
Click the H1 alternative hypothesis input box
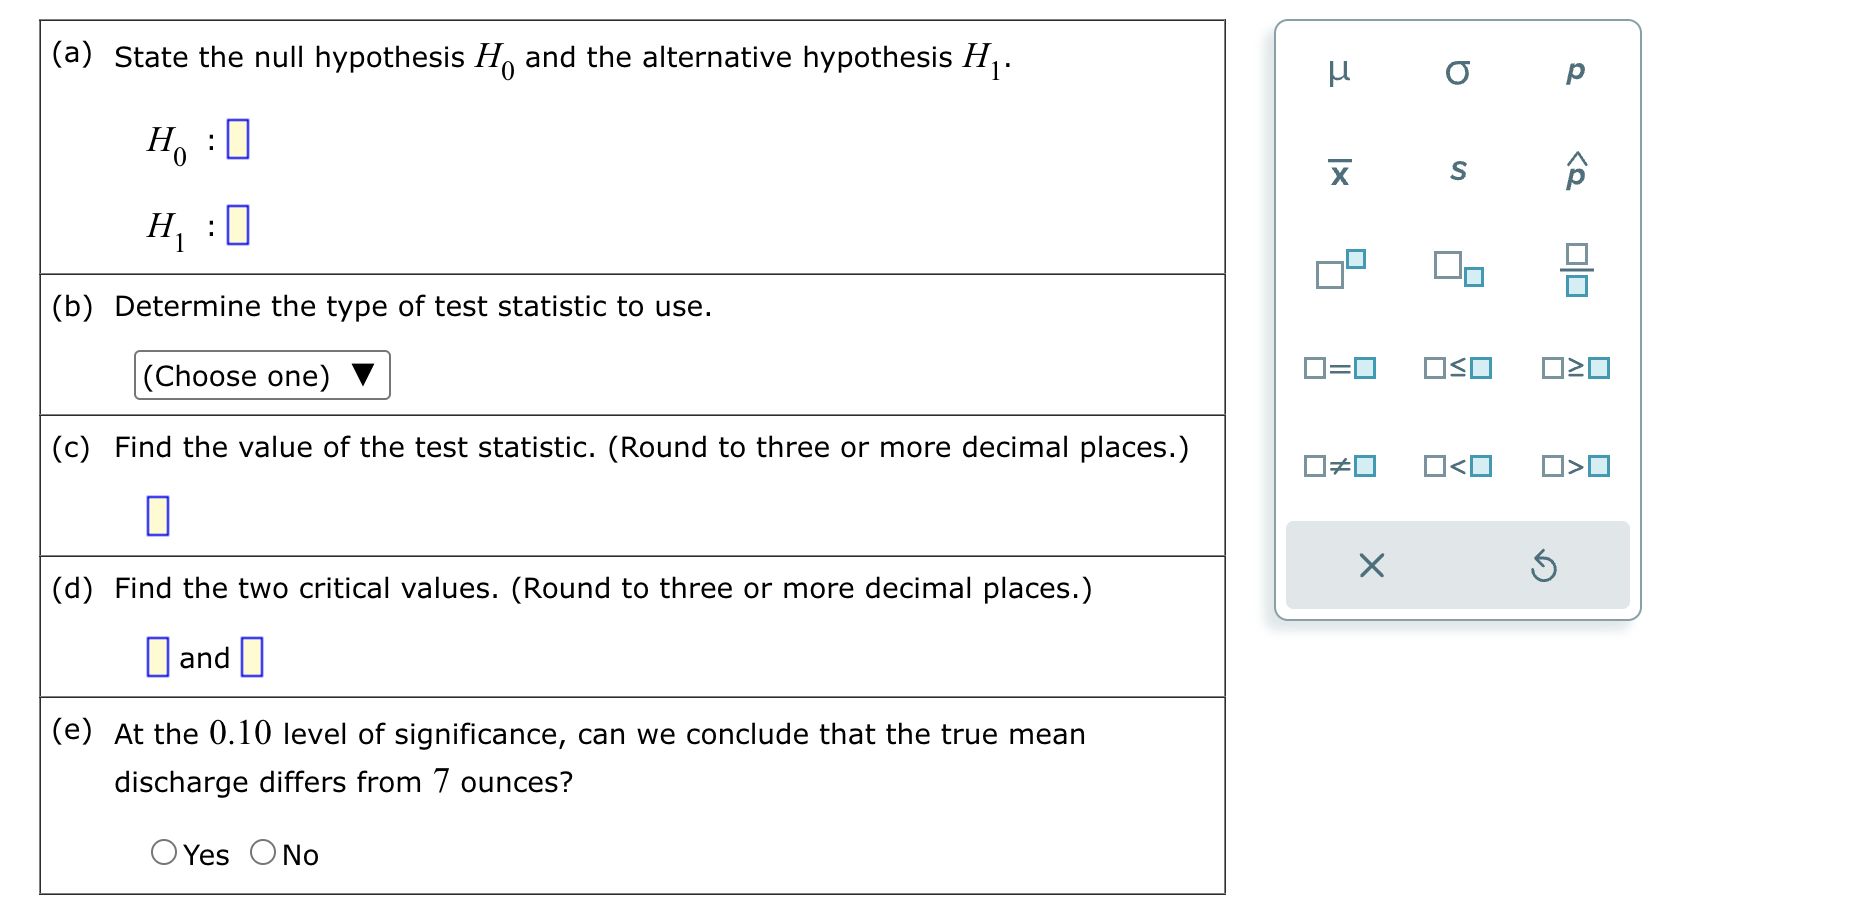tap(238, 225)
